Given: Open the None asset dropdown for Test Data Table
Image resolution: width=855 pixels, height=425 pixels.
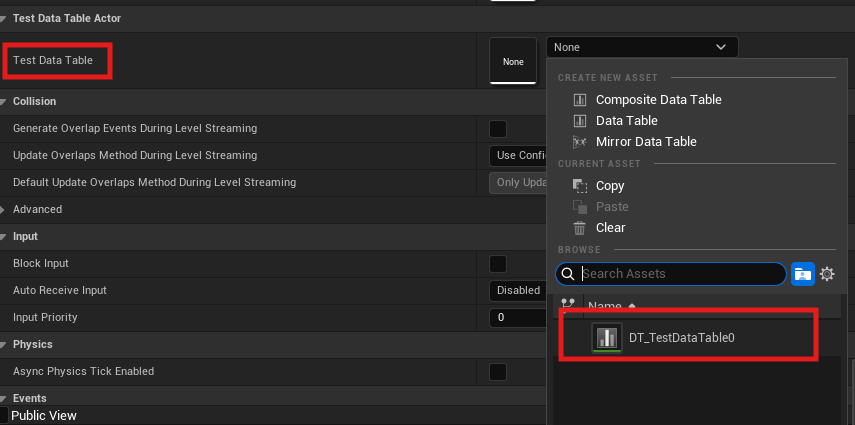Looking at the screenshot, I should (642, 47).
